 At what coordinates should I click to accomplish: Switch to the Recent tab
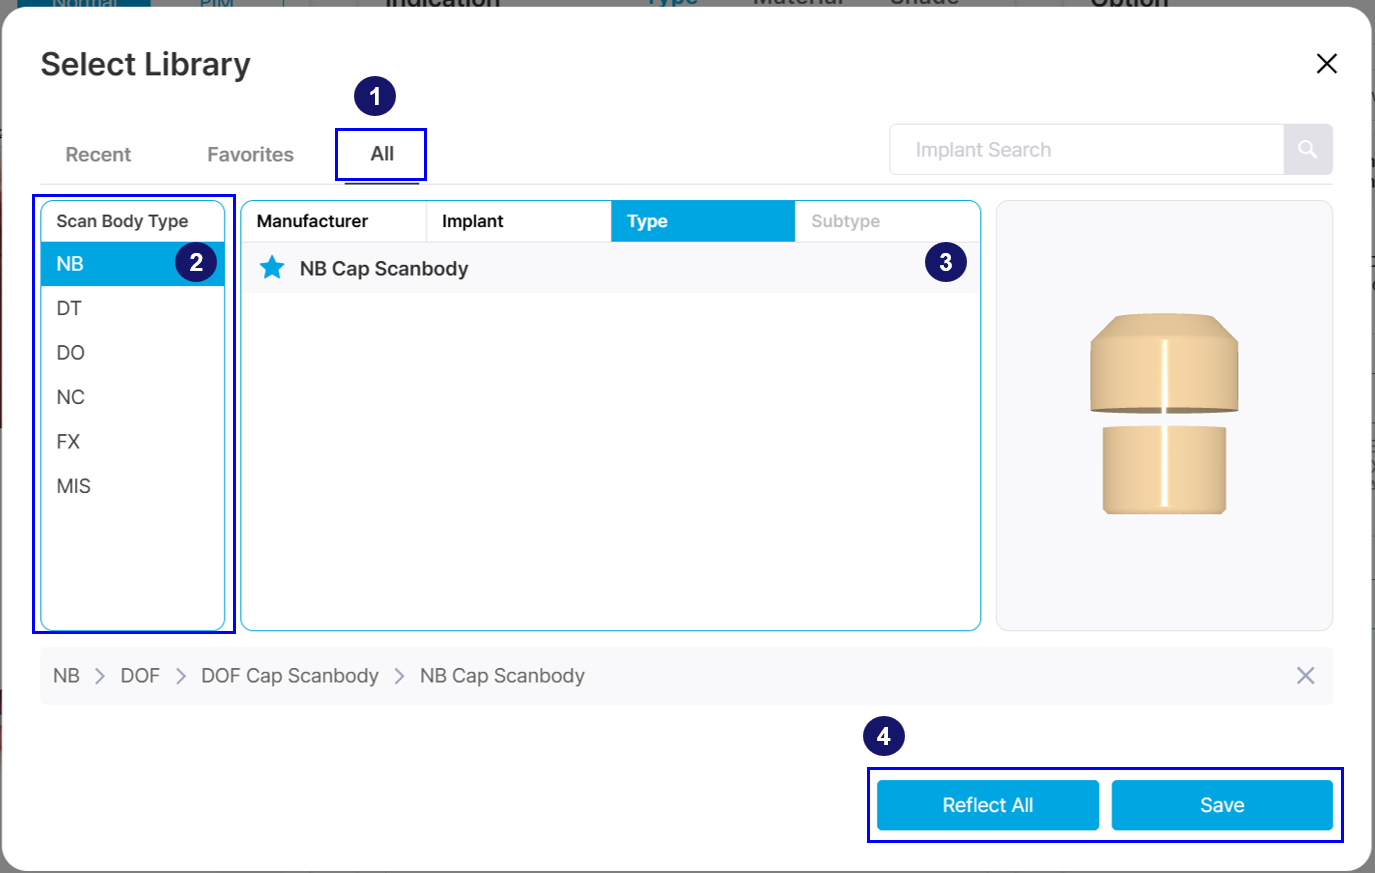tap(98, 154)
